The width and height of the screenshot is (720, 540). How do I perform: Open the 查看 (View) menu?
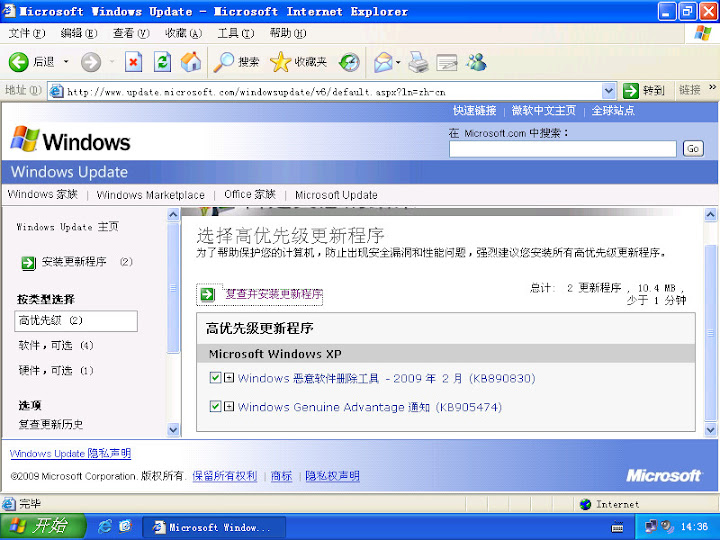131,33
